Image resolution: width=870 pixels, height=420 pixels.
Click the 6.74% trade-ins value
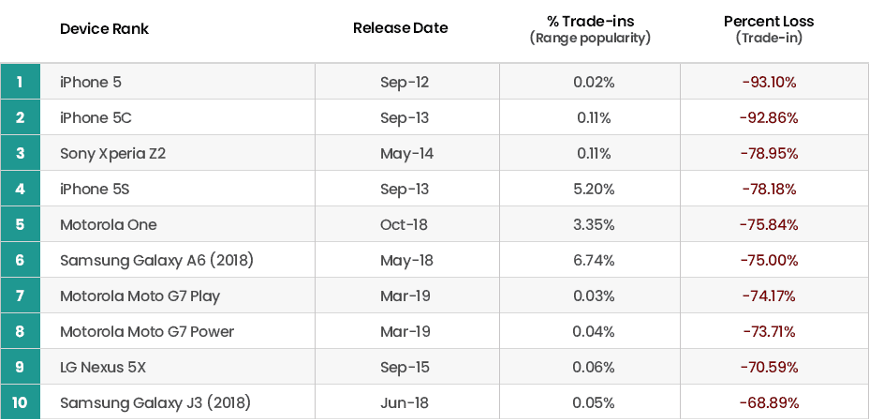point(592,260)
